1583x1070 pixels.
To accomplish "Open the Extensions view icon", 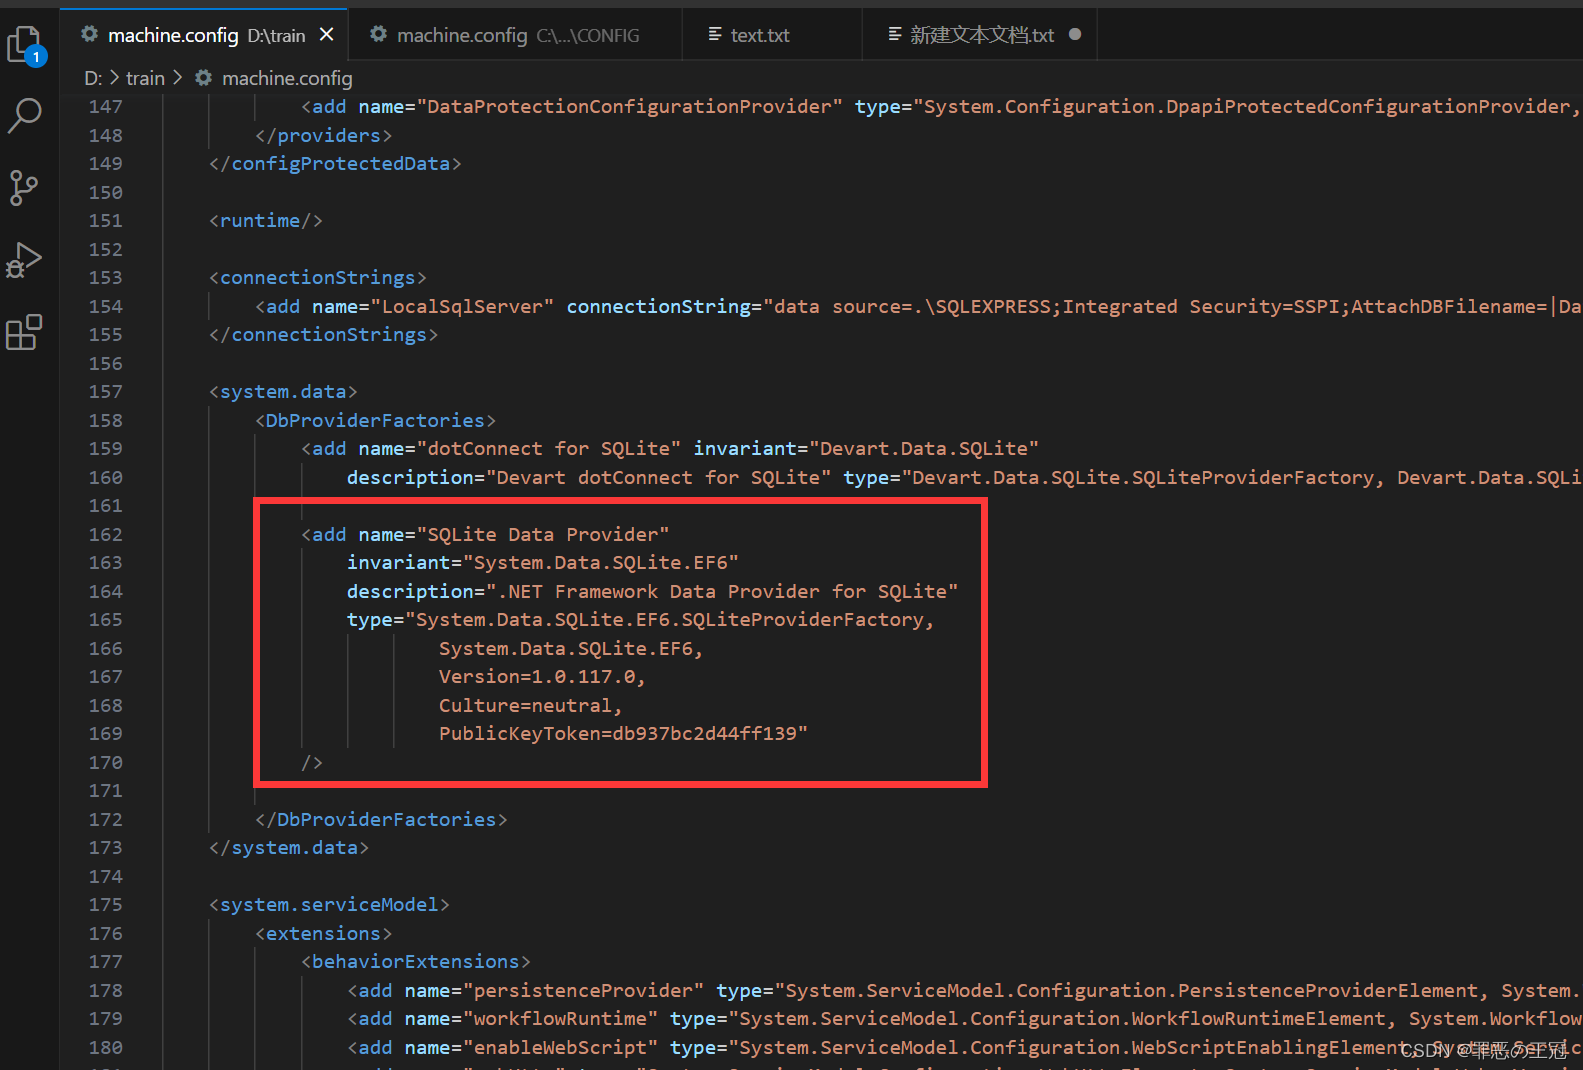I will click(24, 332).
